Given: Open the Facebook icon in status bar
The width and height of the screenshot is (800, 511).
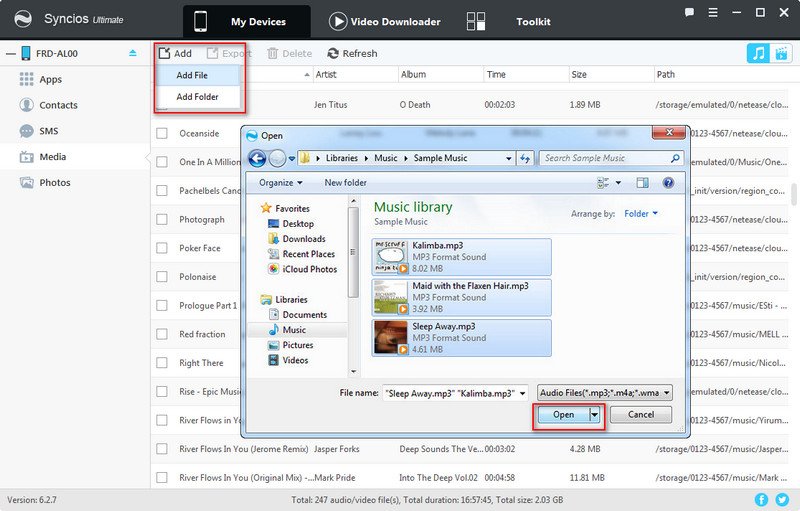Looking at the screenshot, I should coord(761,499).
